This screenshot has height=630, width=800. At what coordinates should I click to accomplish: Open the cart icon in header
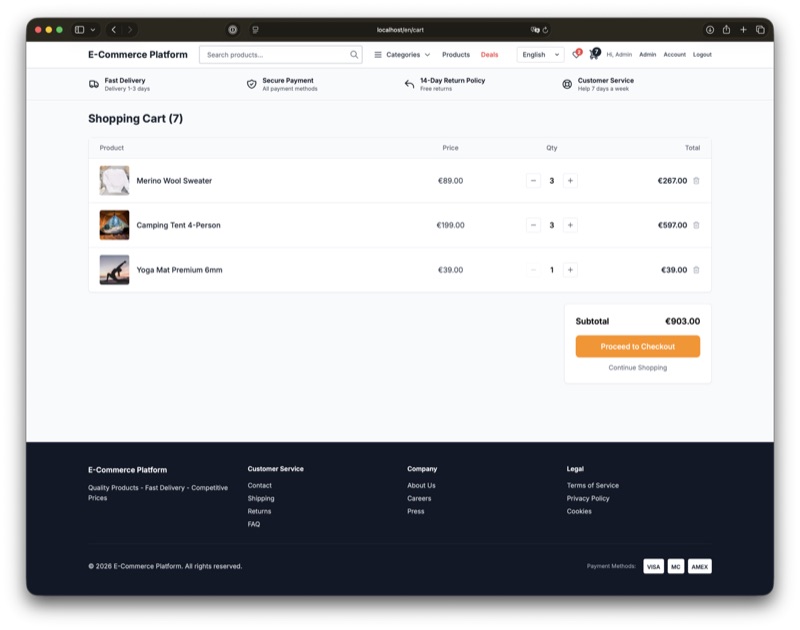point(594,54)
